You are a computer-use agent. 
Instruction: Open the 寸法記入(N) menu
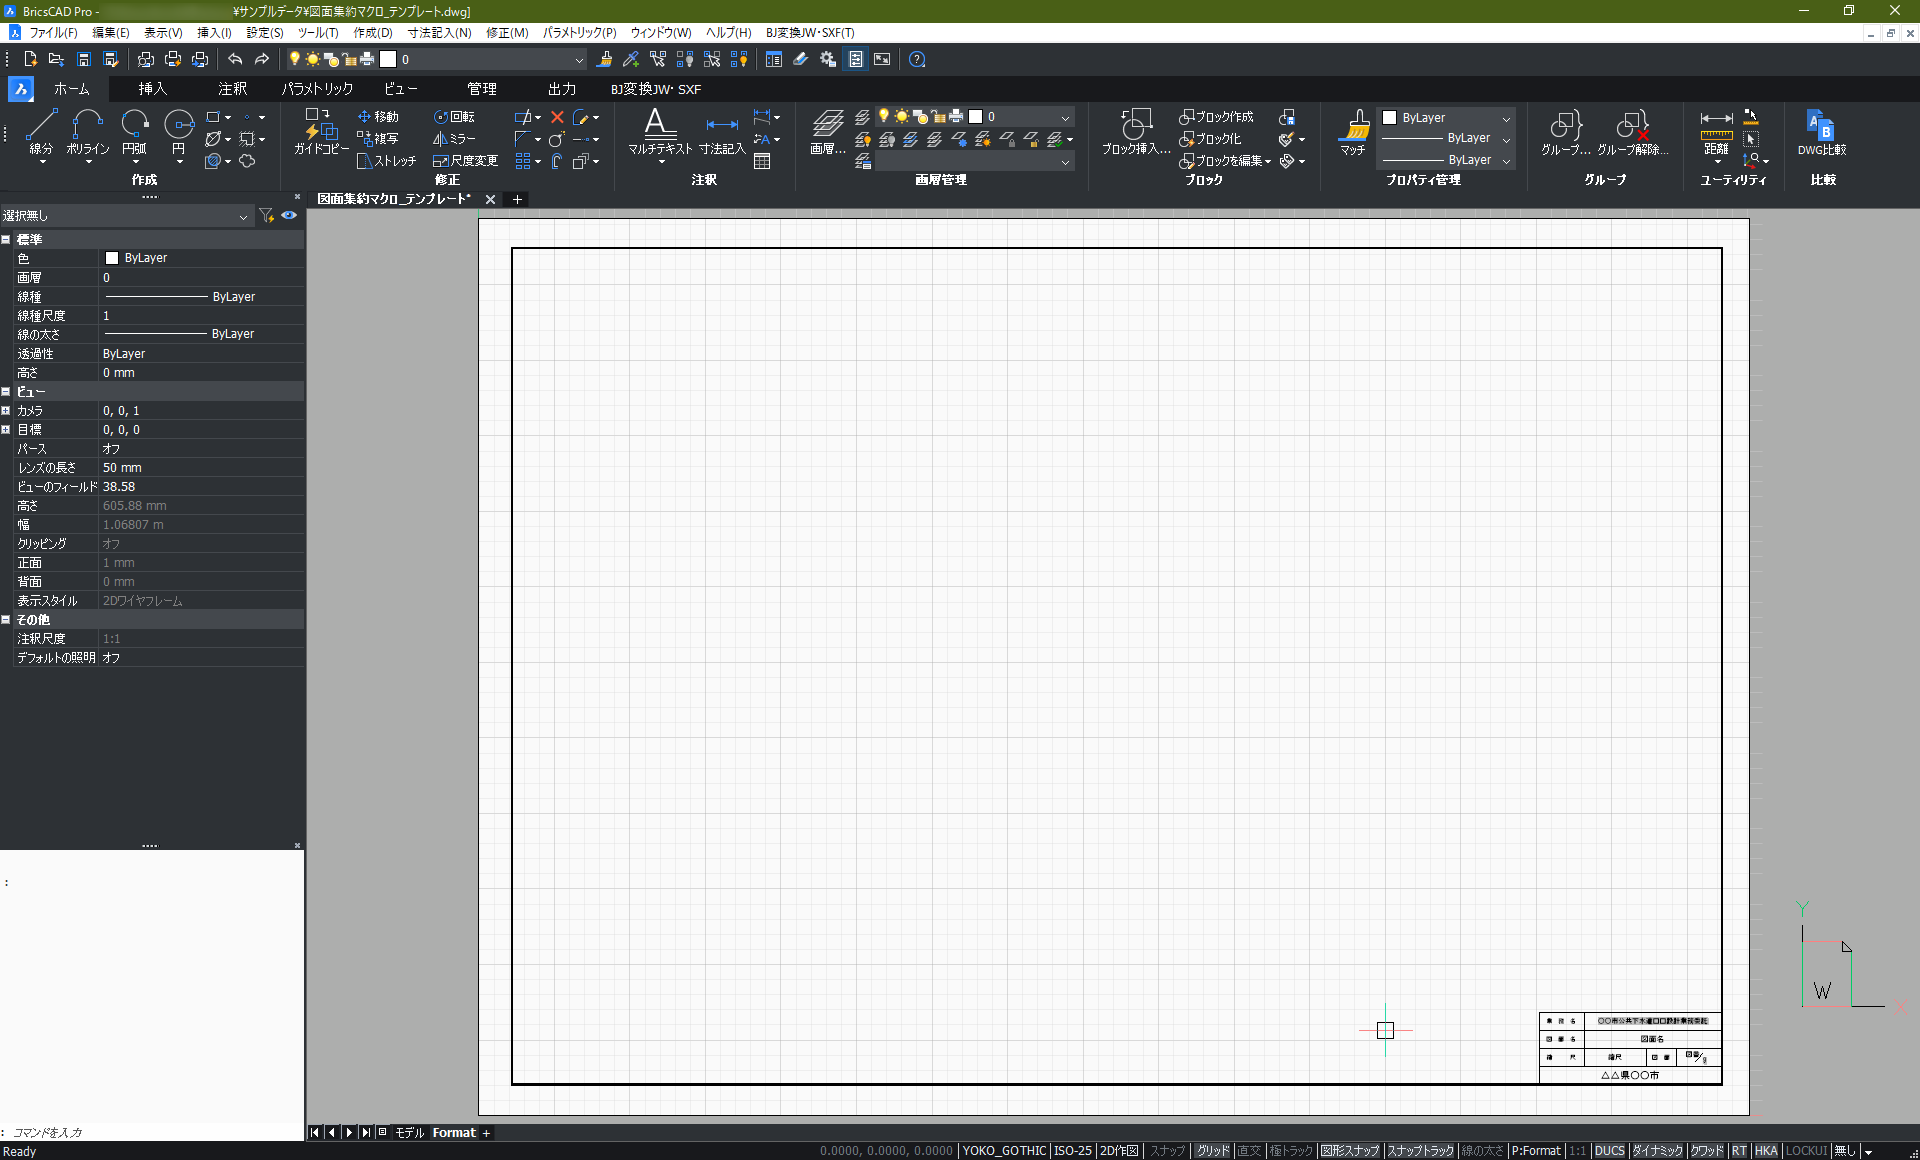(x=439, y=33)
